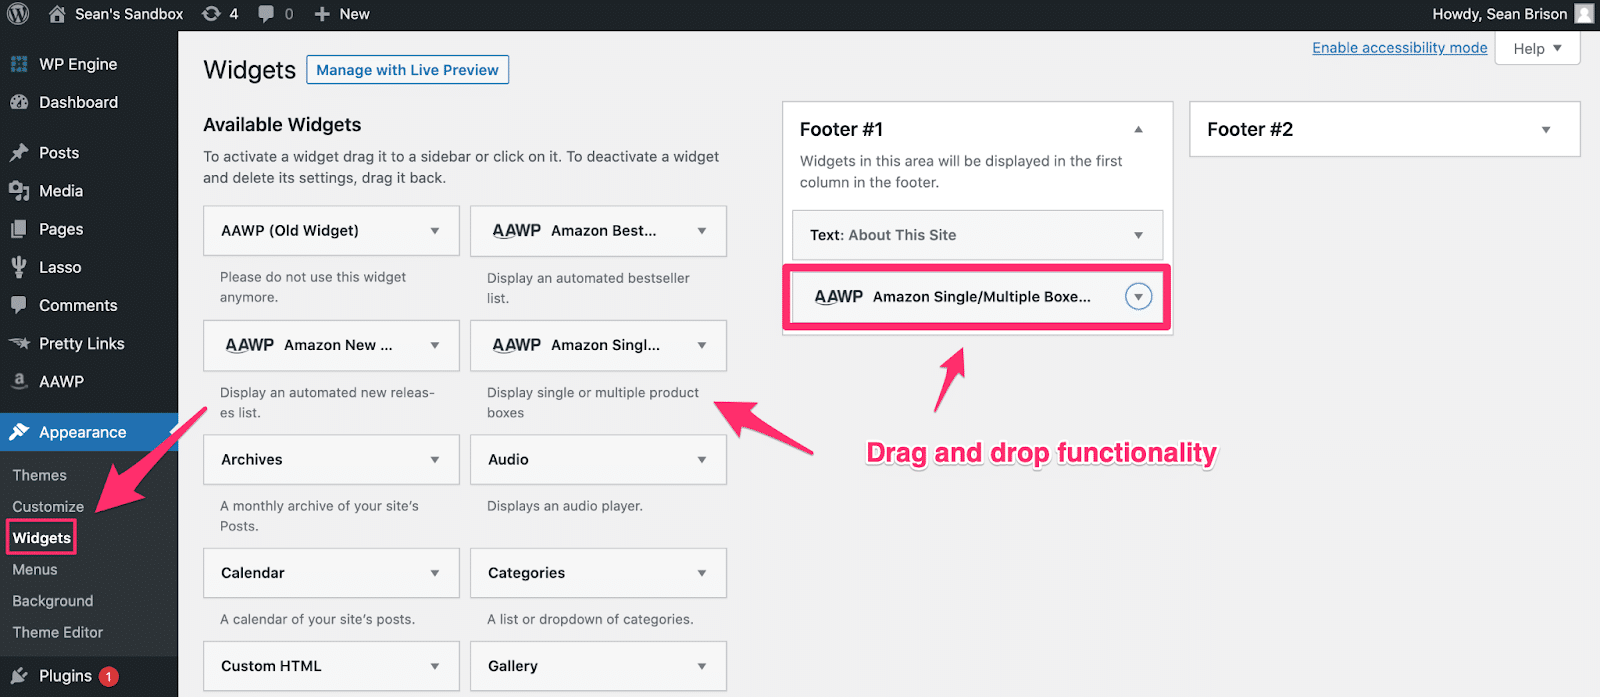Select the Calendar widget title
Screen dimensions: 1600x697
pyautogui.click(x=253, y=573)
